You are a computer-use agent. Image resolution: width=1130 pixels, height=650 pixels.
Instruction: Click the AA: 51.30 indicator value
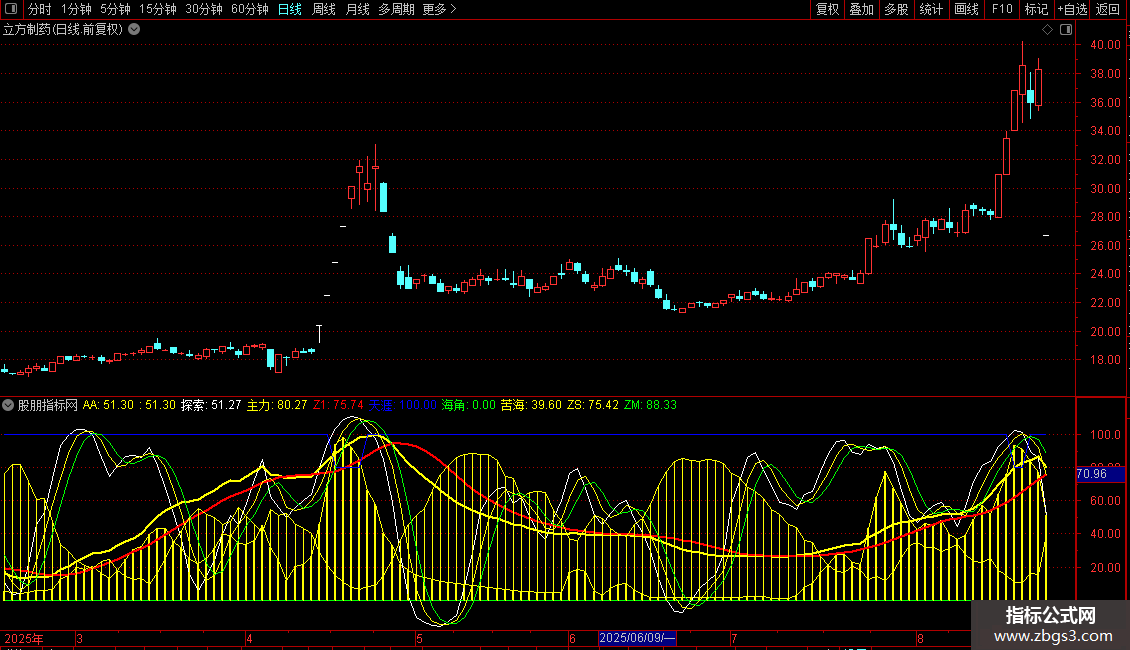tap(108, 405)
